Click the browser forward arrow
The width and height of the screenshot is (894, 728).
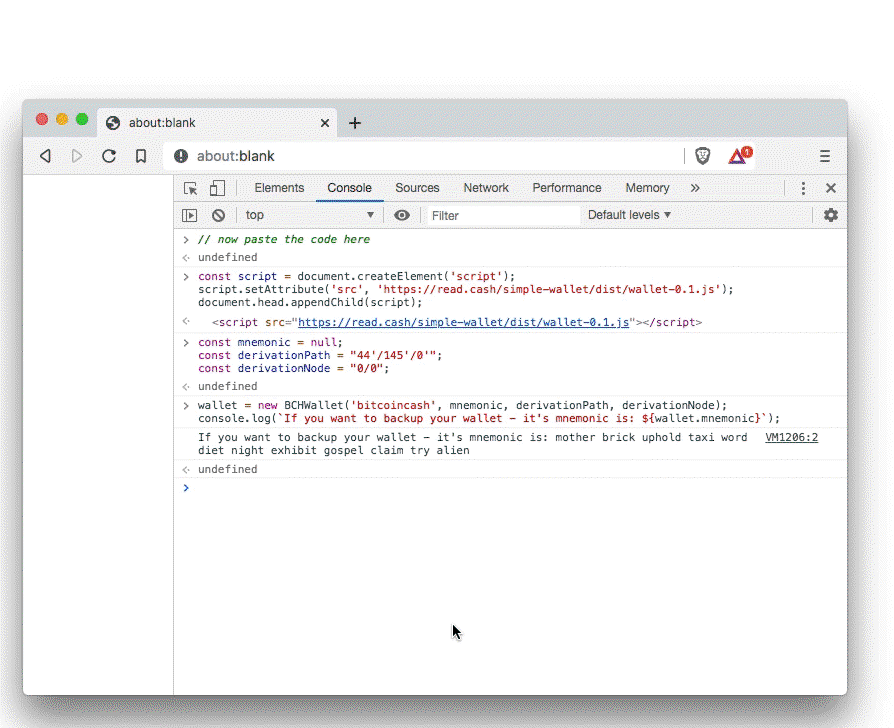(76, 156)
